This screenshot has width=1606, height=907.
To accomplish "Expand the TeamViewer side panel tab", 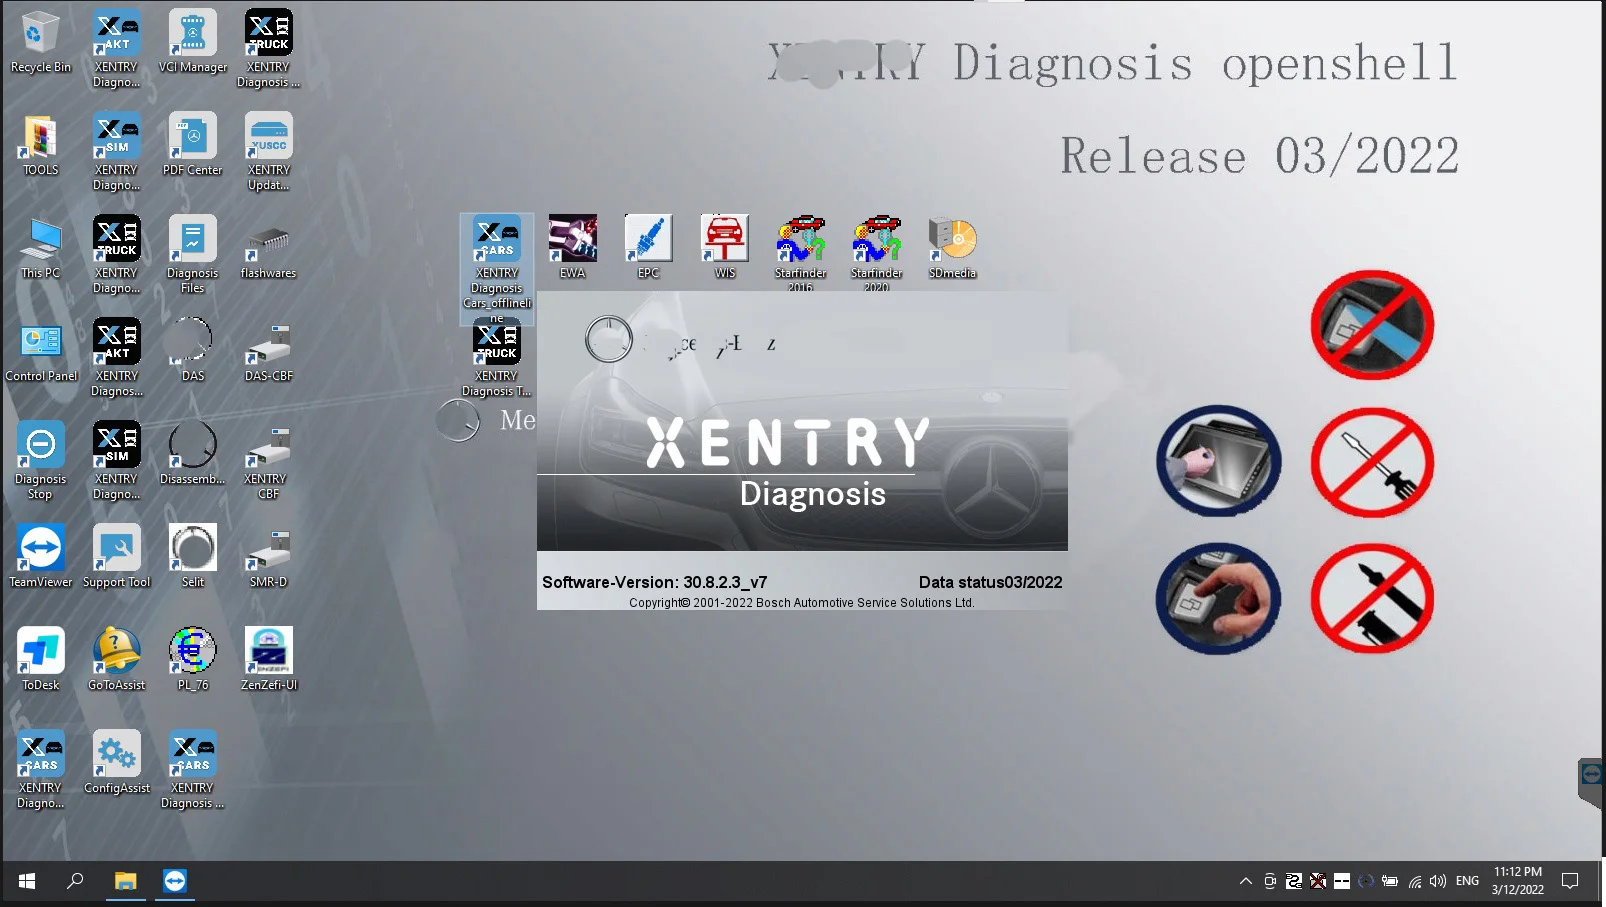I will pos(1590,781).
